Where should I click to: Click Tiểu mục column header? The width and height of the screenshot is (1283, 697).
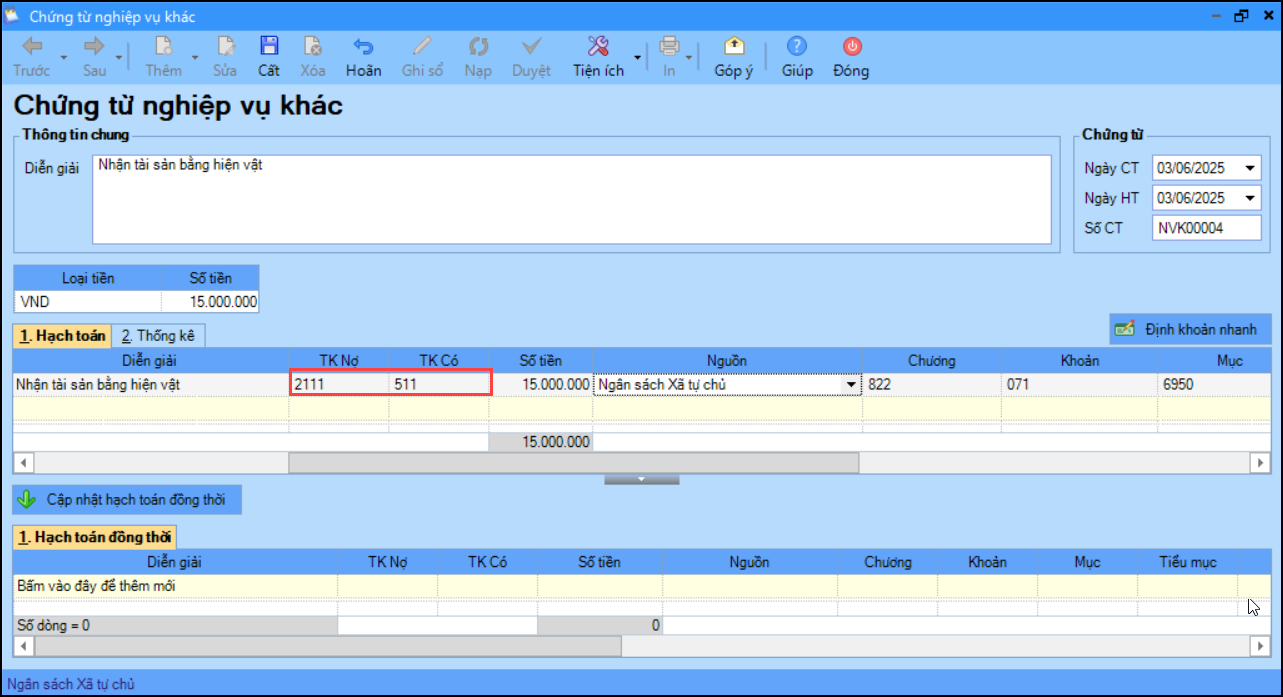[1188, 562]
